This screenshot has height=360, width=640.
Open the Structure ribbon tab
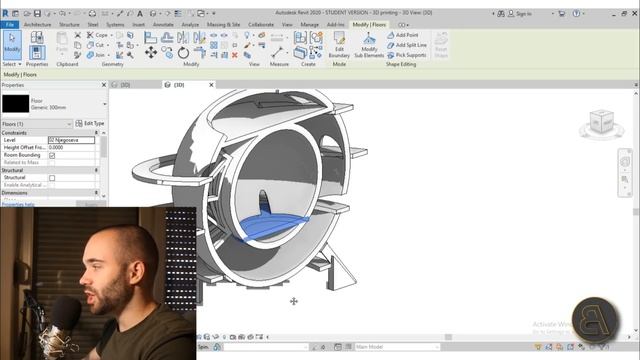[x=69, y=25]
